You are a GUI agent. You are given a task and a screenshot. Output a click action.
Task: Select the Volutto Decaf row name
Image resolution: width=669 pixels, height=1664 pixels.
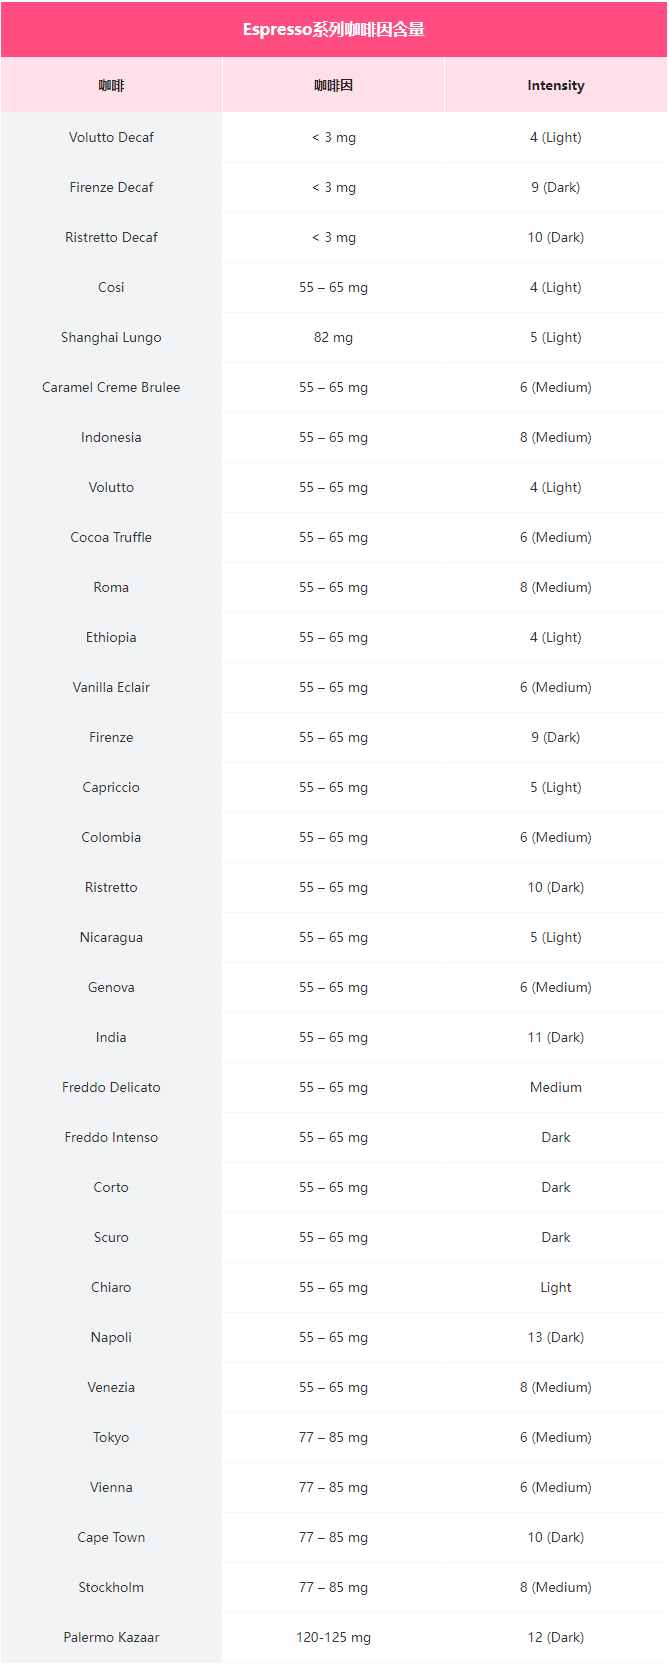(x=111, y=137)
